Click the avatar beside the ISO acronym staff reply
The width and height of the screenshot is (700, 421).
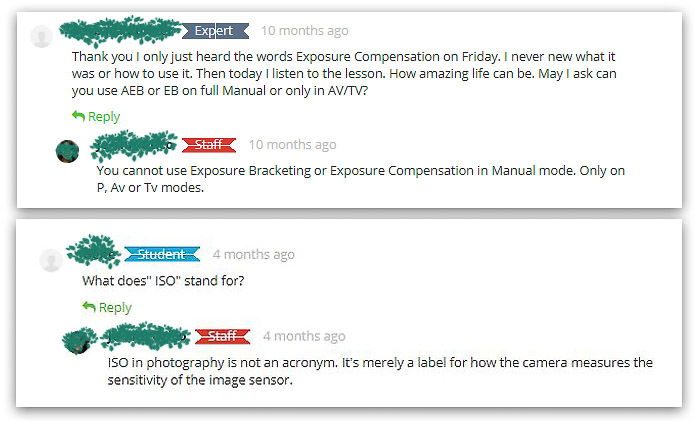tap(73, 341)
